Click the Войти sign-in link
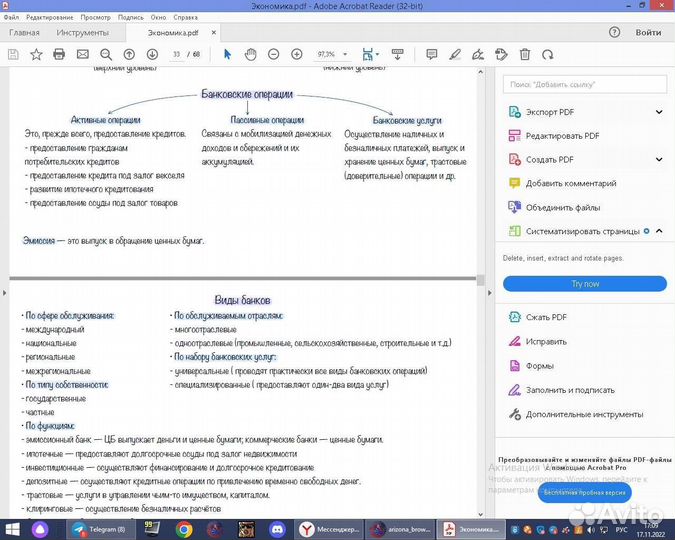675x540 pixels. (x=649, y=33)
